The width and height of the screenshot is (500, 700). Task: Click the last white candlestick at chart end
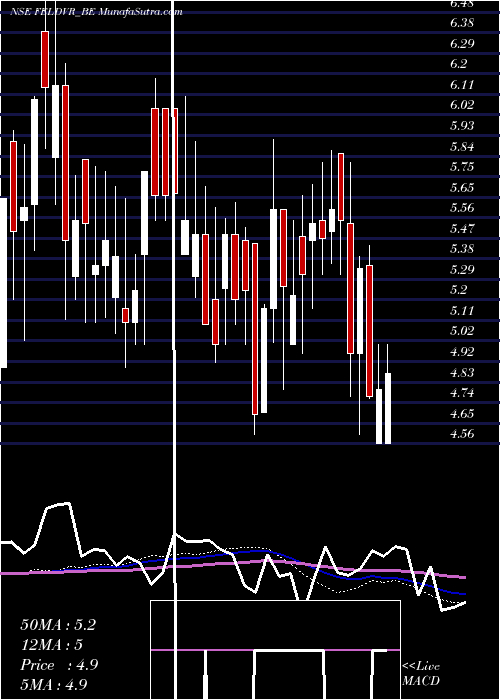pos(388,408)
